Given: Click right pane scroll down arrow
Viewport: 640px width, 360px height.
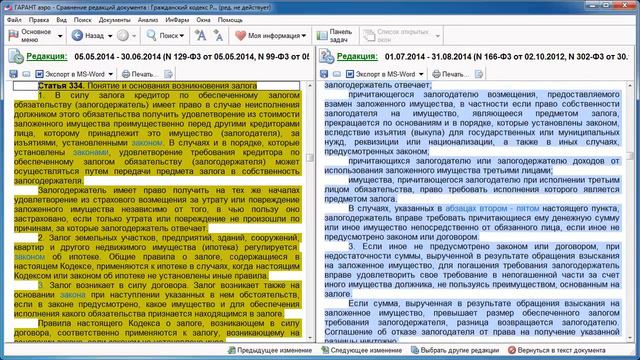Looking at the screenshot, I should [631, 338].
